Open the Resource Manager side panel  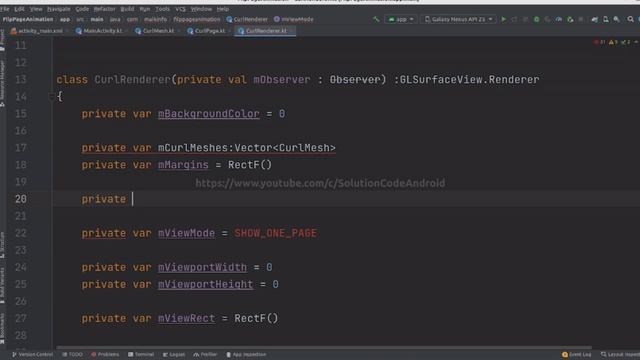point(2,83)
